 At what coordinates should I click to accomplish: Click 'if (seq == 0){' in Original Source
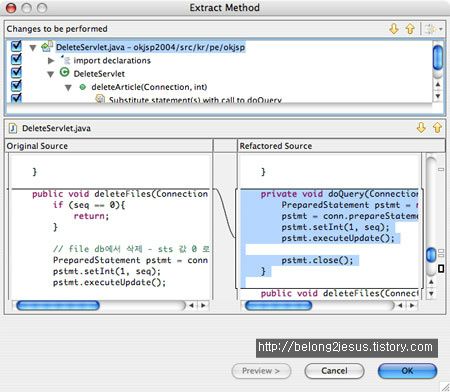pos(89,205)
